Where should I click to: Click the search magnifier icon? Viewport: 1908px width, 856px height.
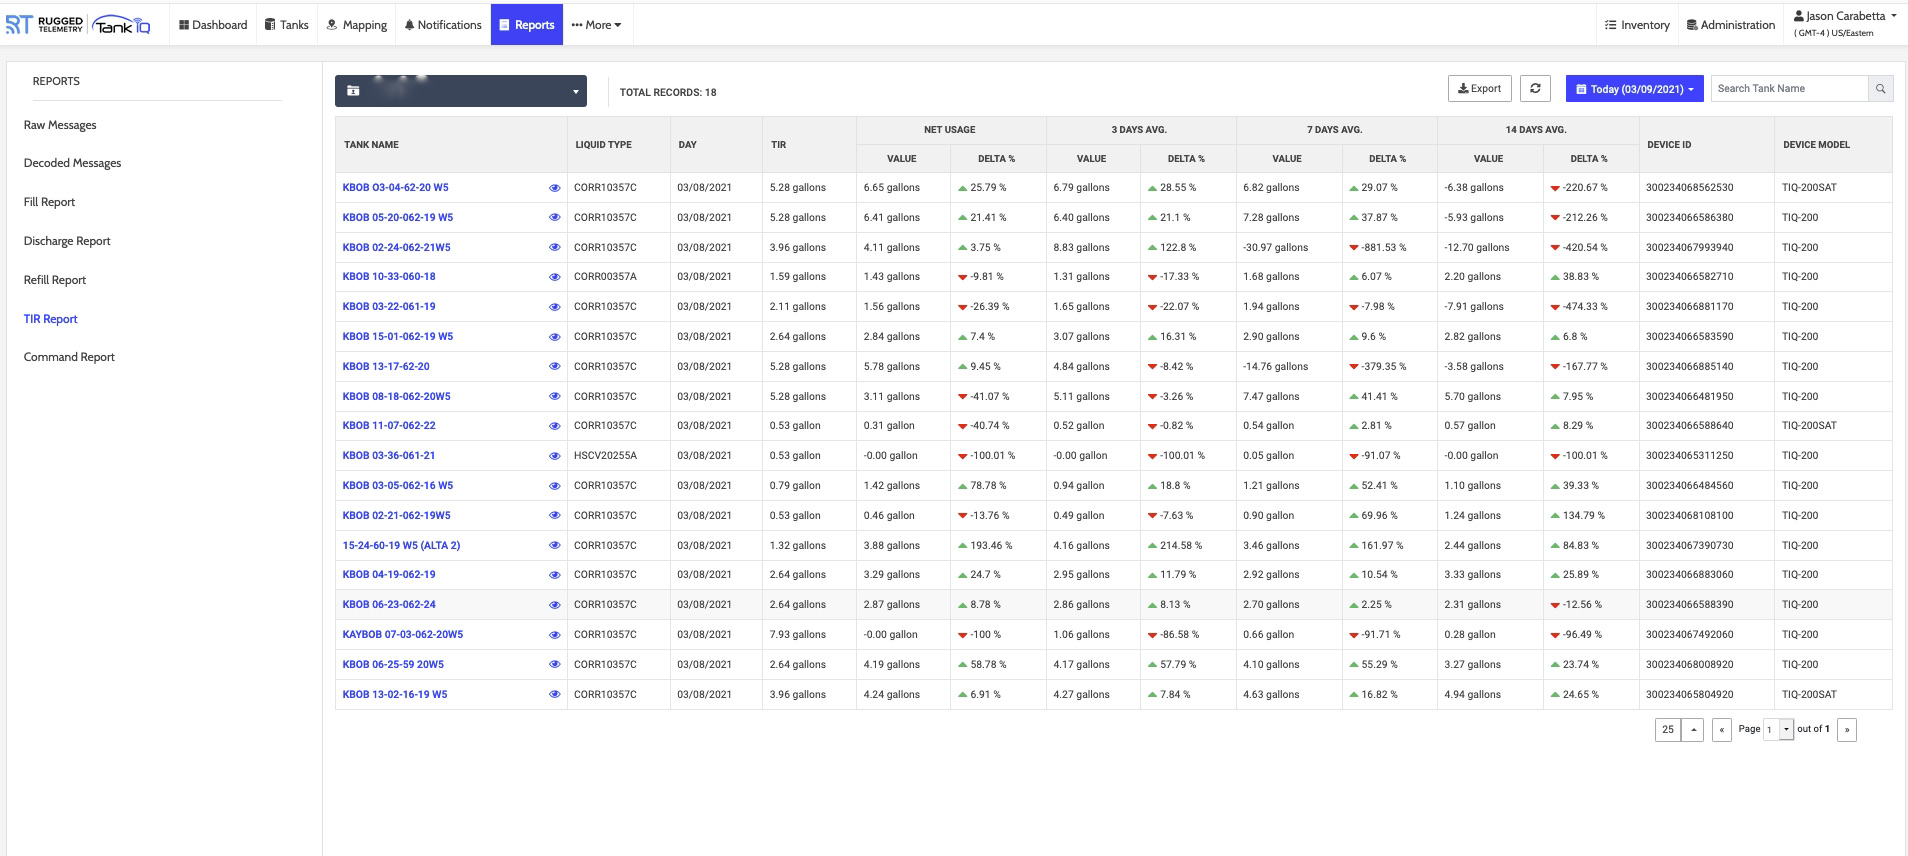pos(1880,89)
